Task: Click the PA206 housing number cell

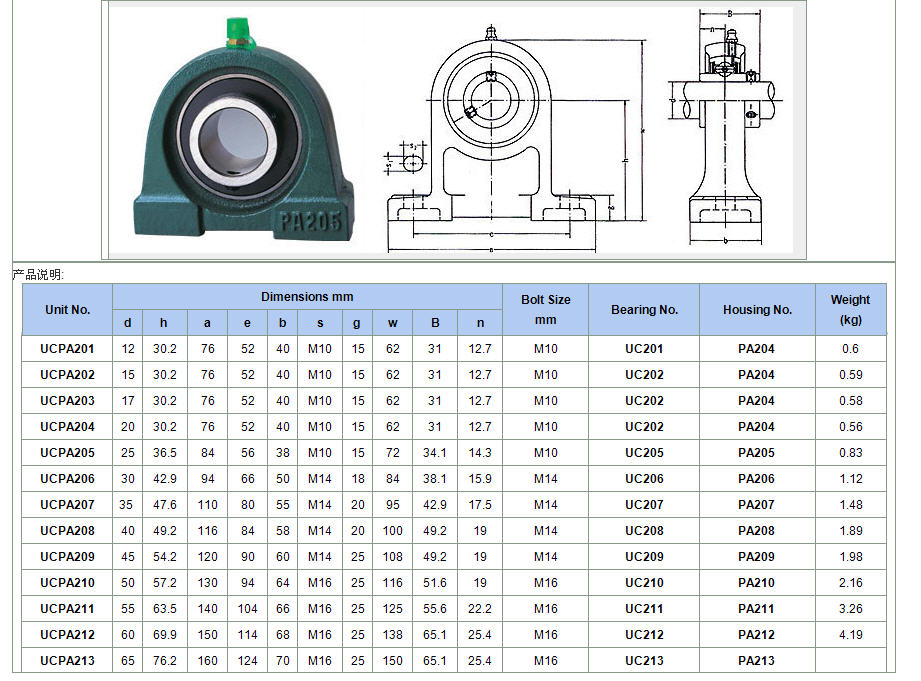Action: click(x=757, y=478)
